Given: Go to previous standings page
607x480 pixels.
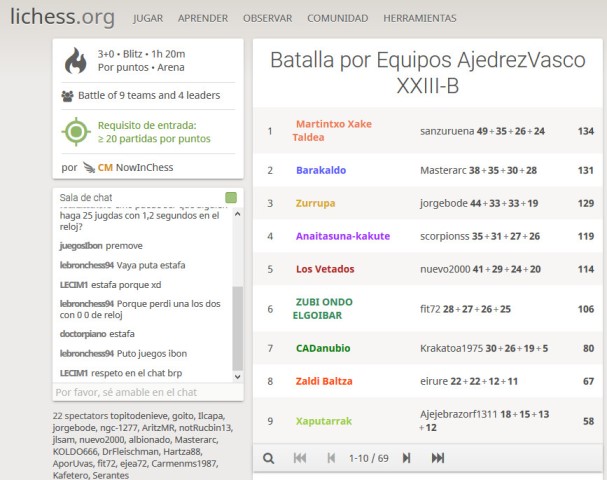Looking at the screenshot, I should click(331, 458).
